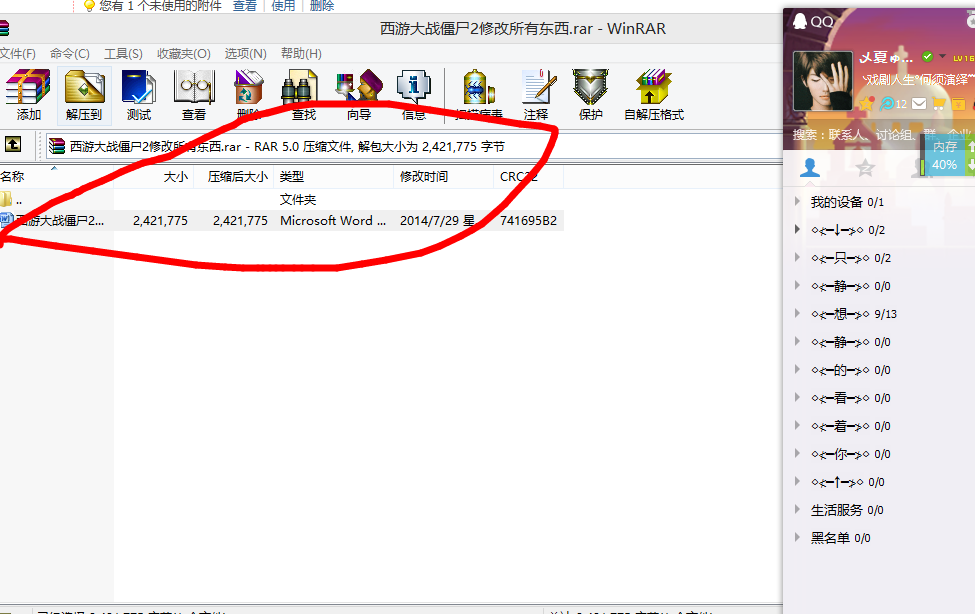Viewport: 975px width, 614px height.
Task: Open the 选项(N) menu
Action: click(x=245, y=53)
